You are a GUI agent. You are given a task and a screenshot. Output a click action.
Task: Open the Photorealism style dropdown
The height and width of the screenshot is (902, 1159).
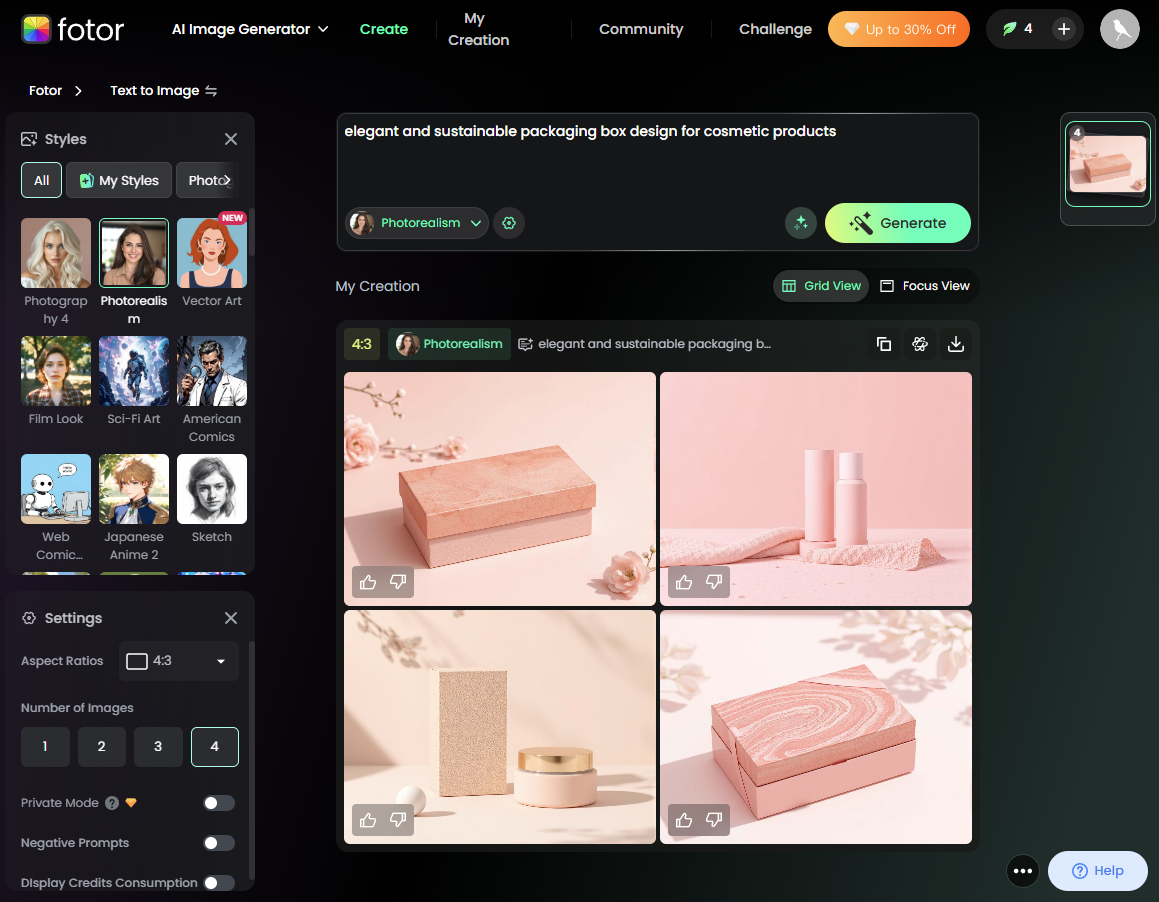point(416,223)
